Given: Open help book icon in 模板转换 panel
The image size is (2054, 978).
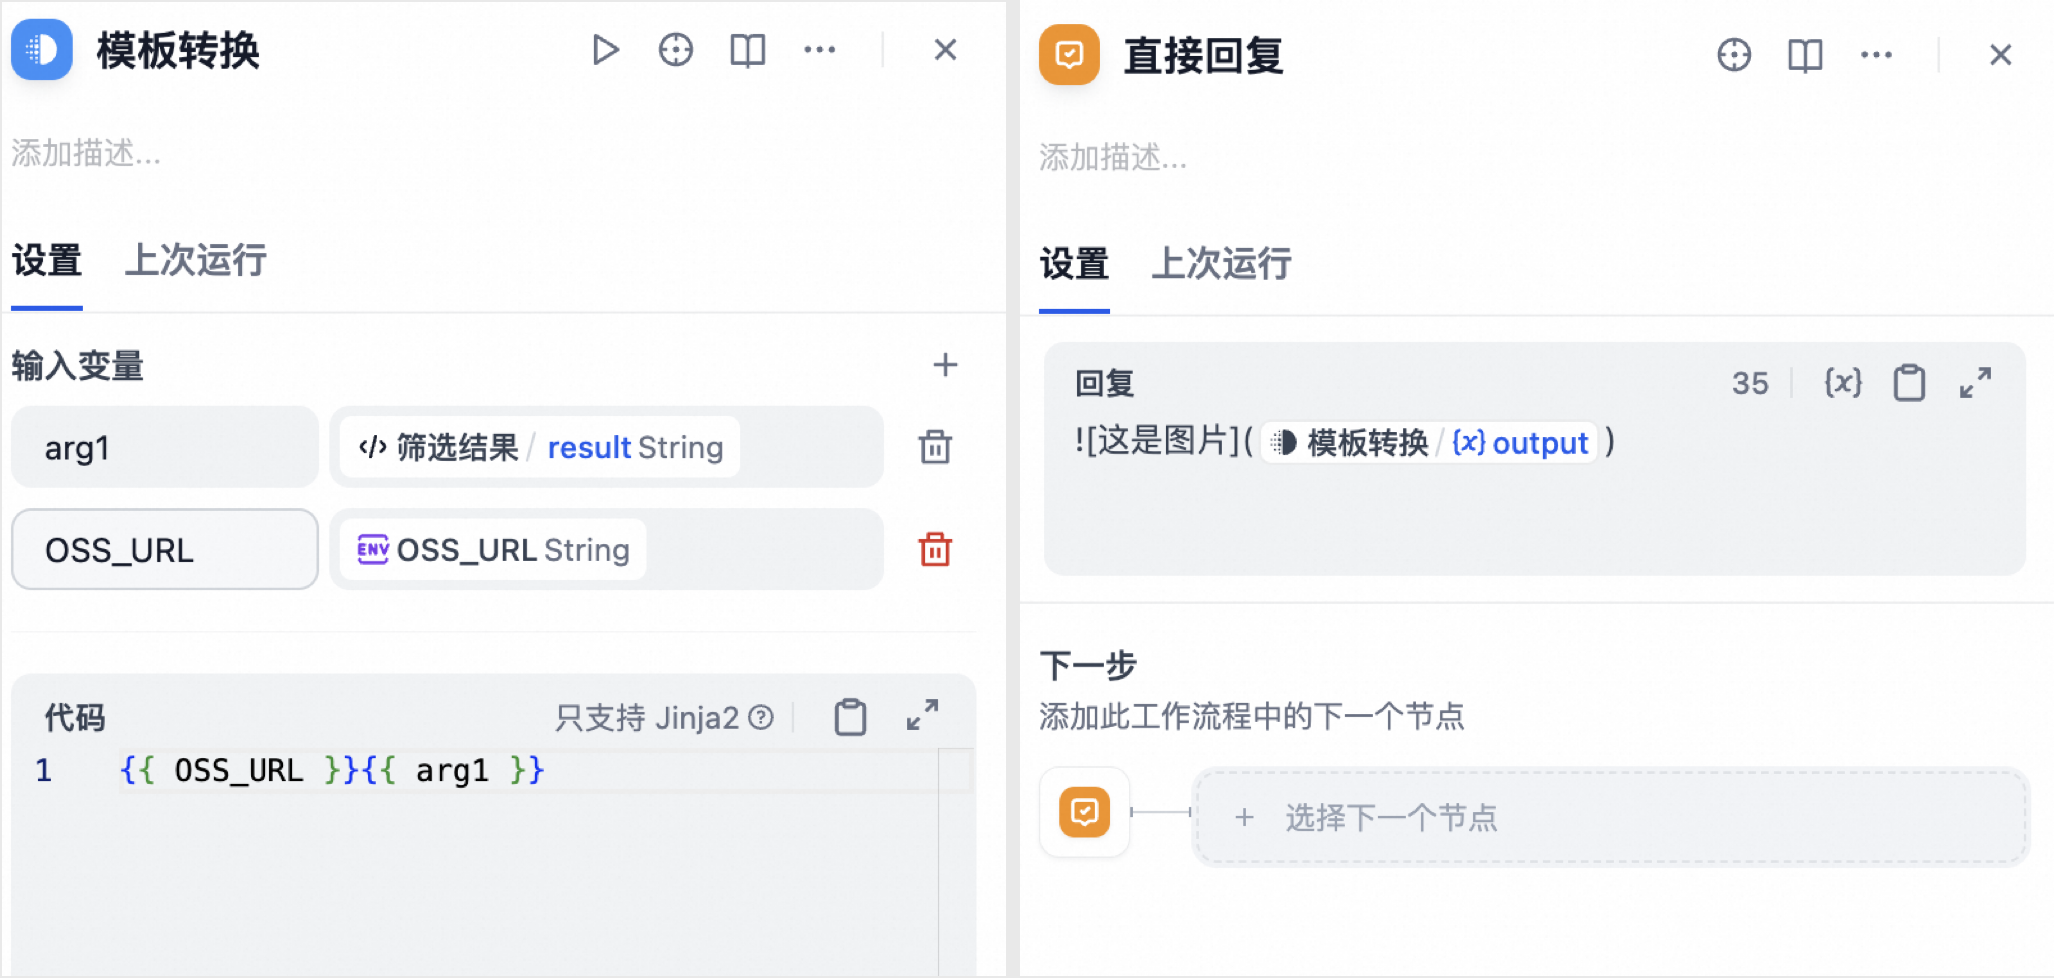Looking at the screenshot, I should click(747, 50).
